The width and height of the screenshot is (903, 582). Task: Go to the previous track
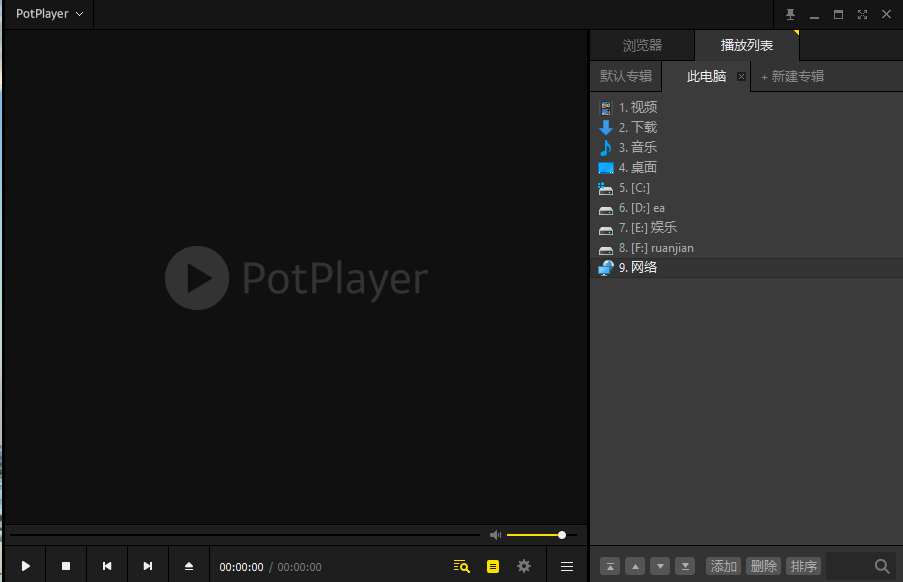pyautogui.click(x=107, y=566)
